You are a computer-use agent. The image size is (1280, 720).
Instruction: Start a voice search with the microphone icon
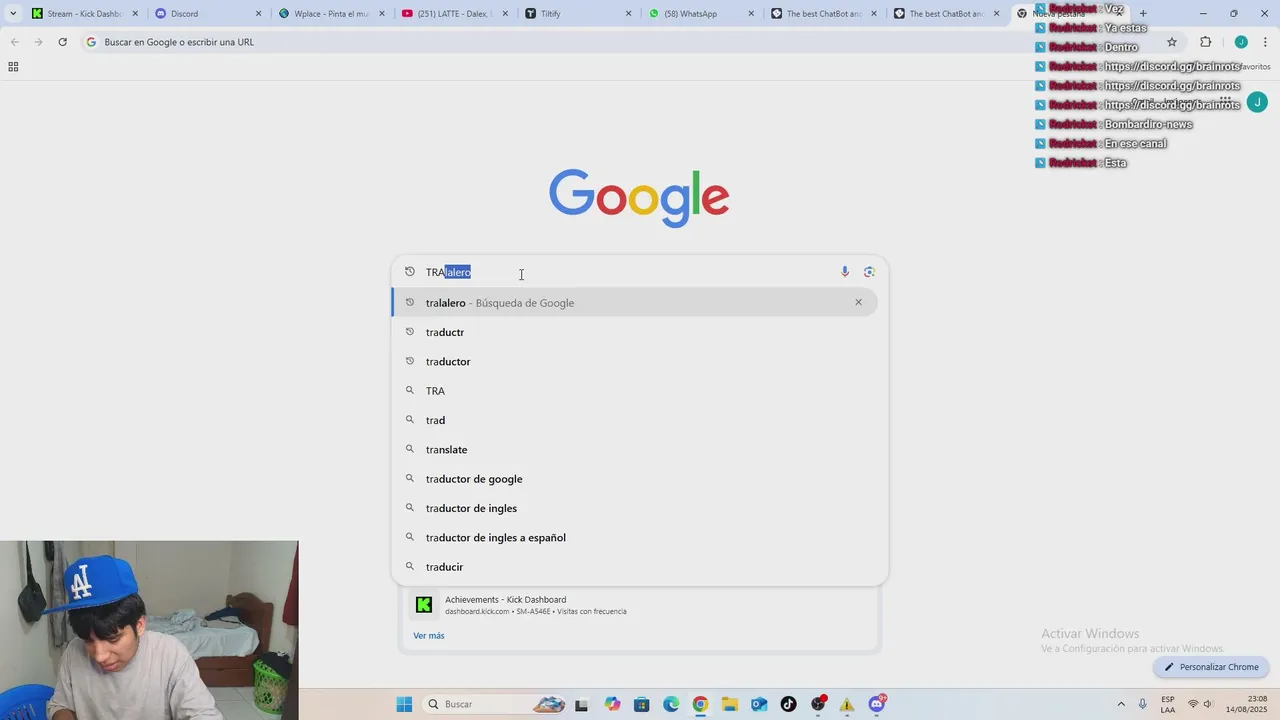pyautogui.click(x=845, y=272)
